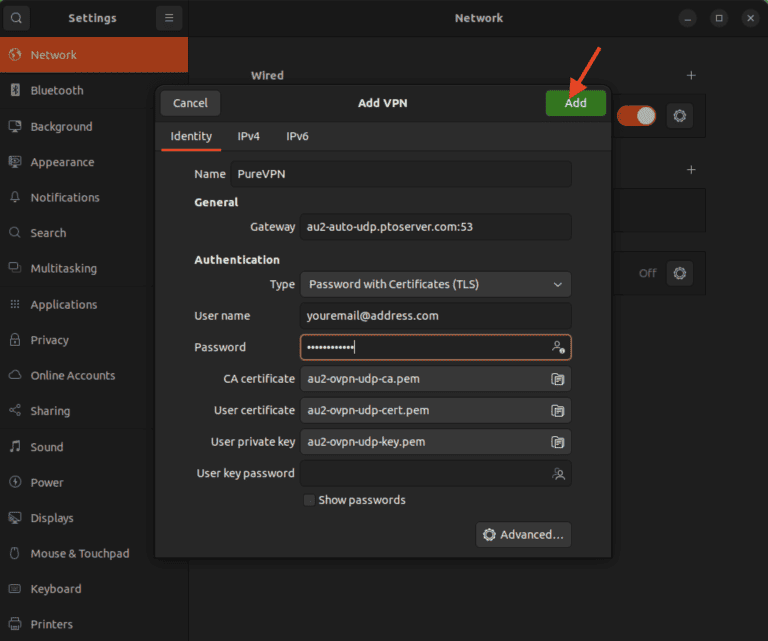Image resolution: width=768 pixels, height=641 pixels.
Task: Toggle the wired connection switch off
Action: click(636, 116)
